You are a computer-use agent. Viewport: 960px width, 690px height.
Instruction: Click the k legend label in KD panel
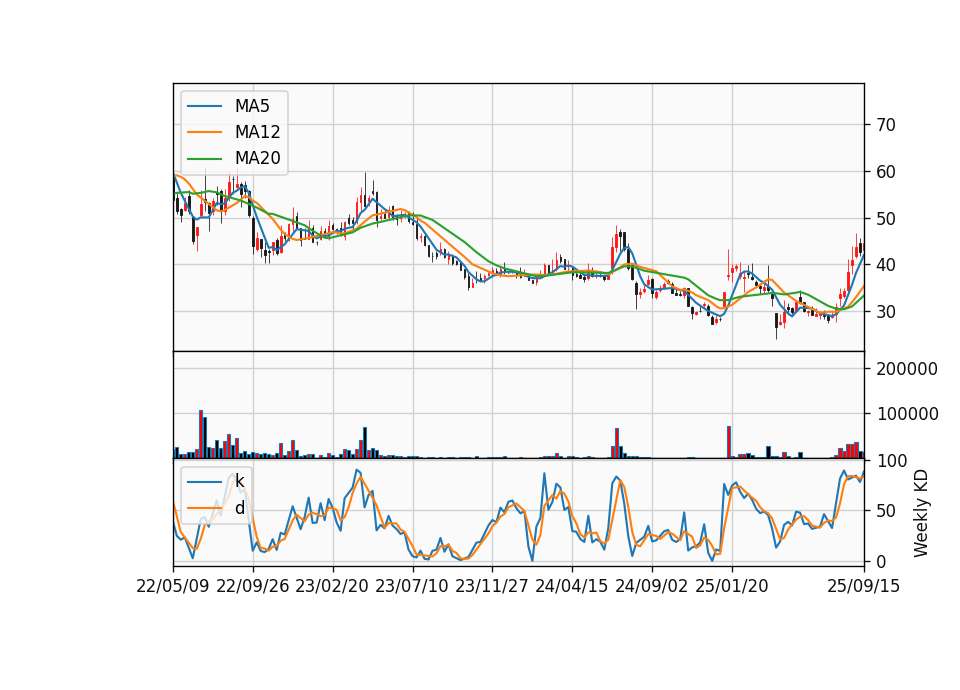239,481
